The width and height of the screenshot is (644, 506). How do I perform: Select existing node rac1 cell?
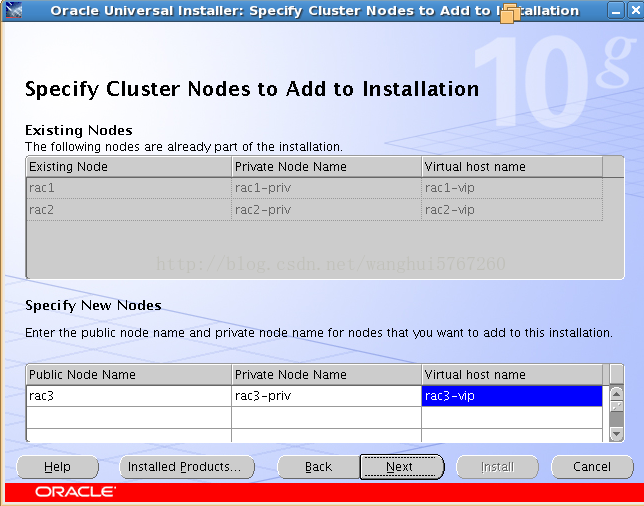click(129, 188)
